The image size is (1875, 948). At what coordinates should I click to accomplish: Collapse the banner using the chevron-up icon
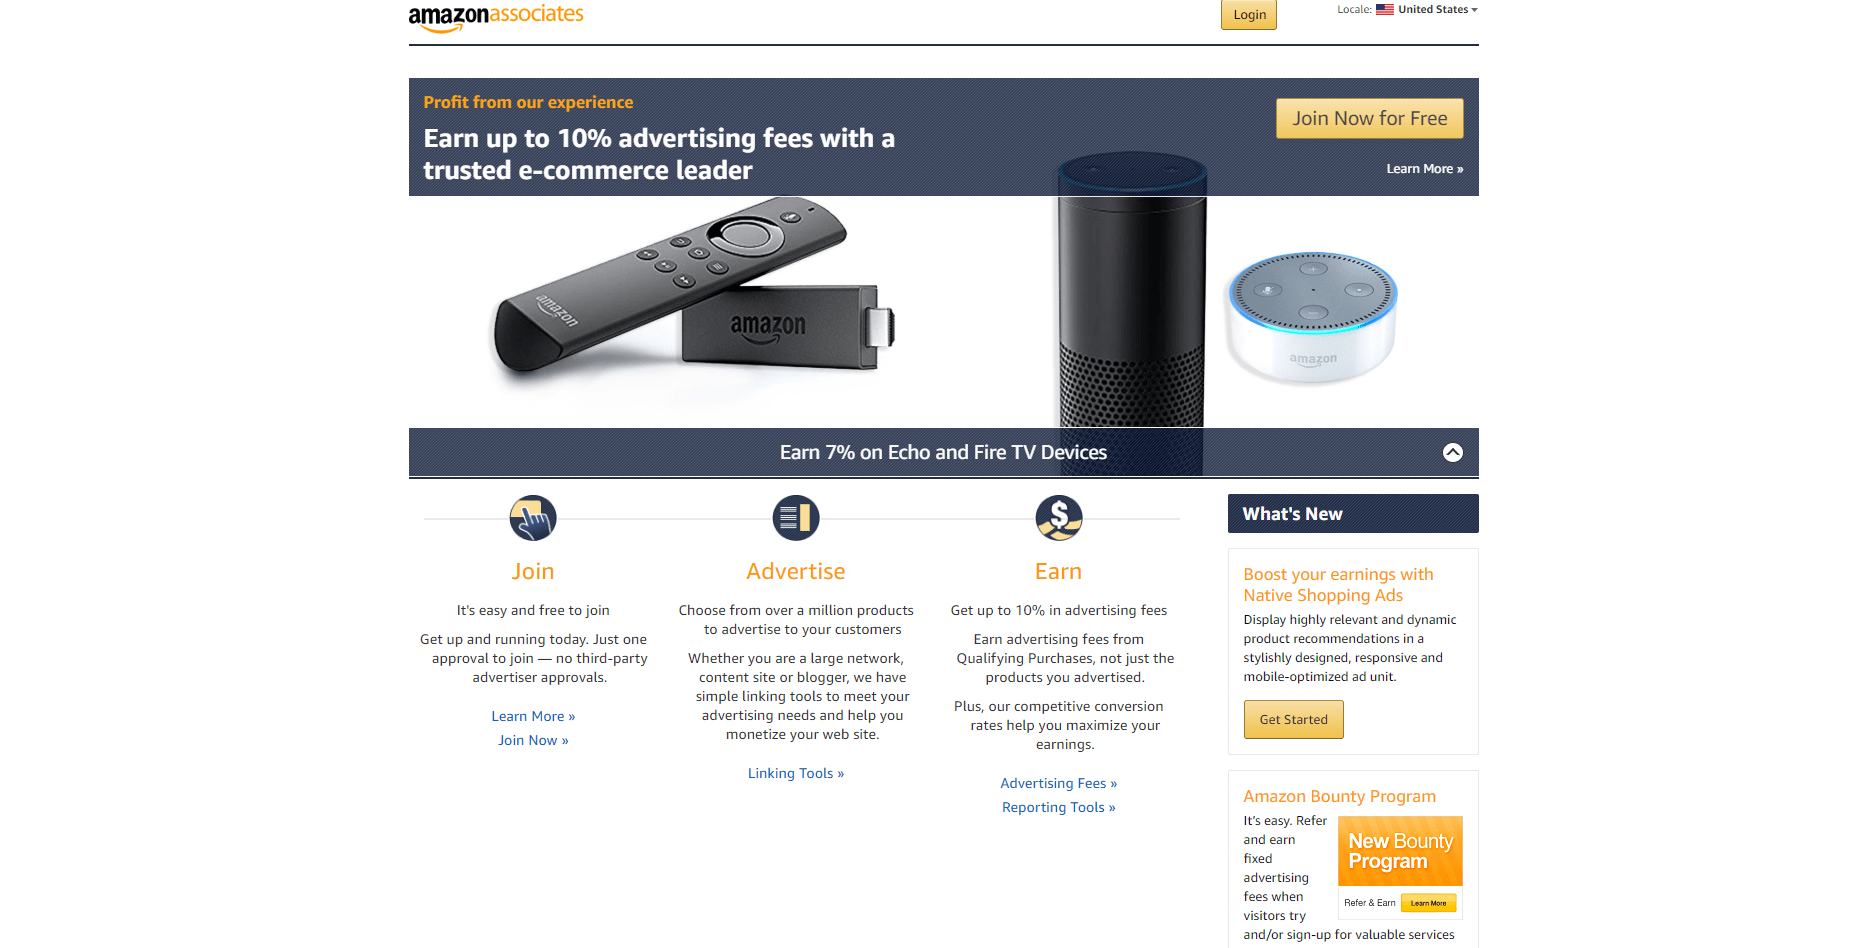1453,452
